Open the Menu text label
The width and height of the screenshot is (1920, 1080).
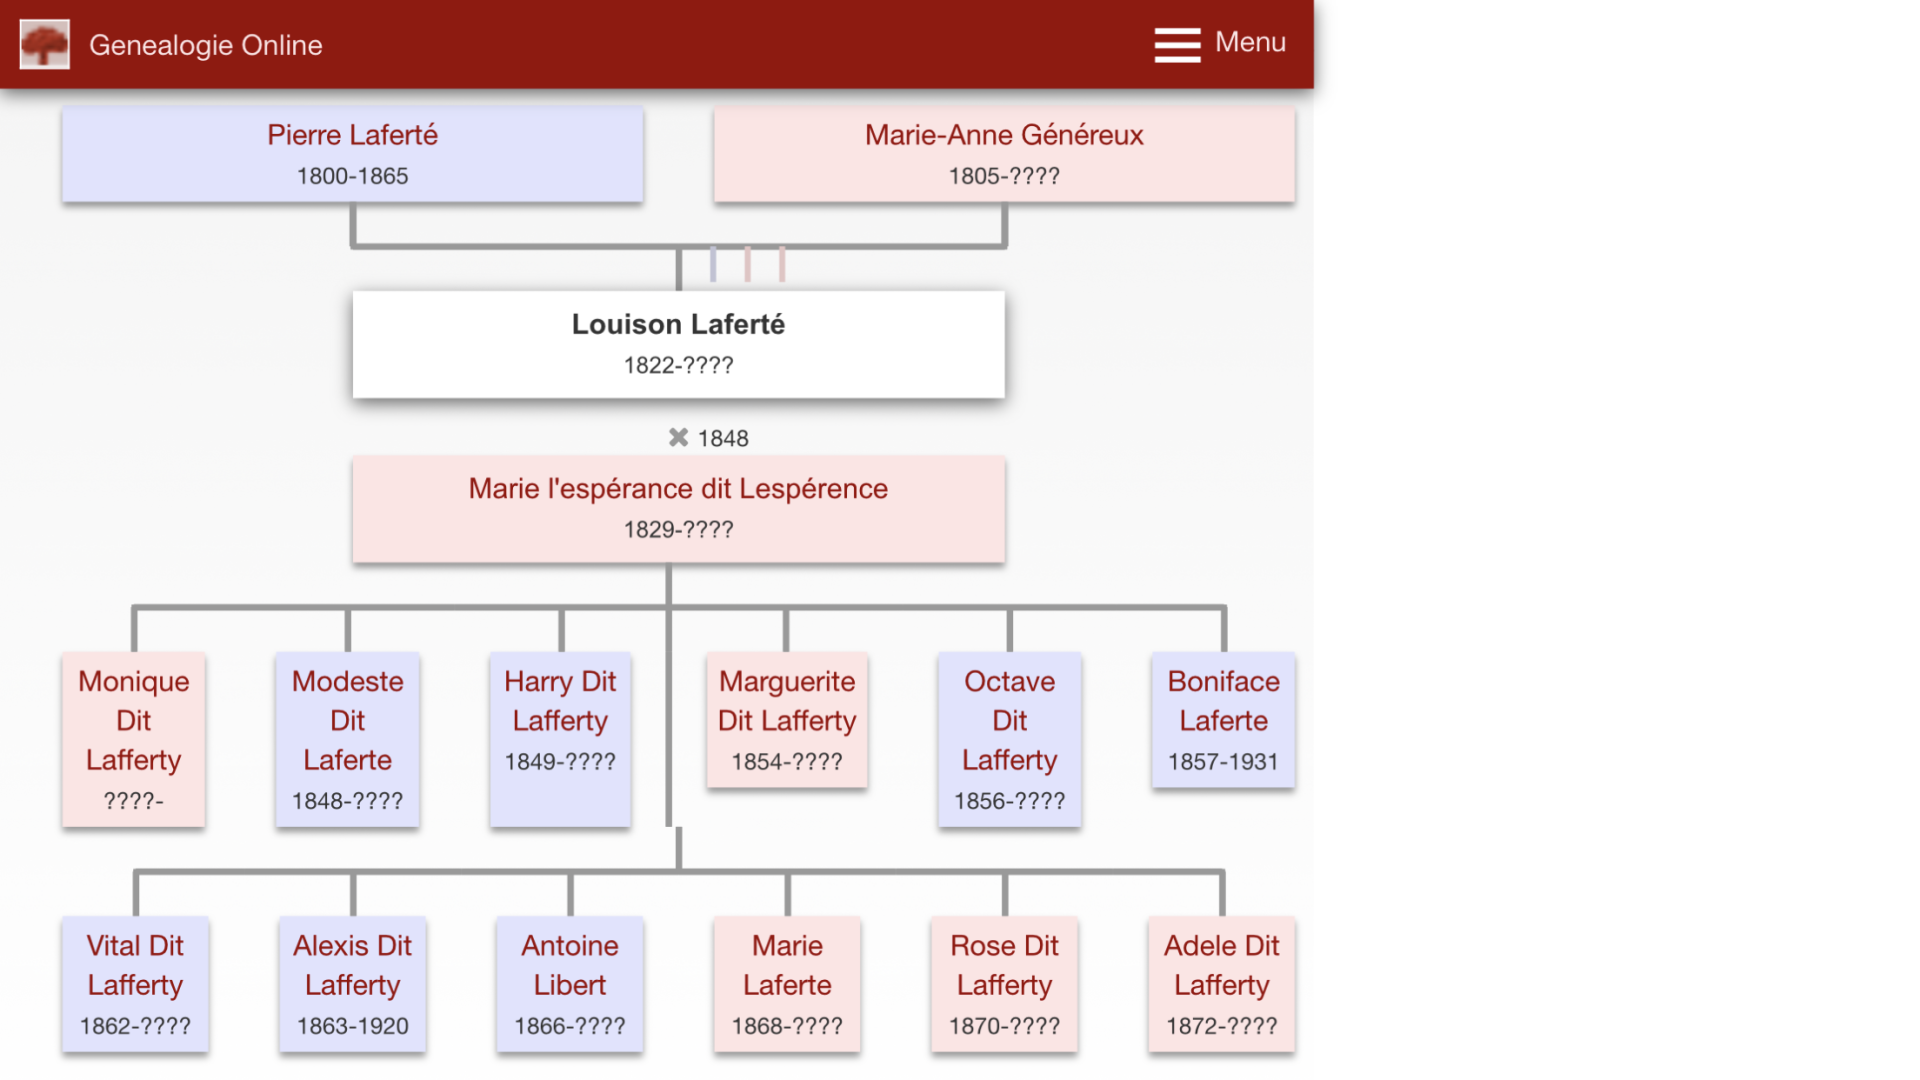1249,43
